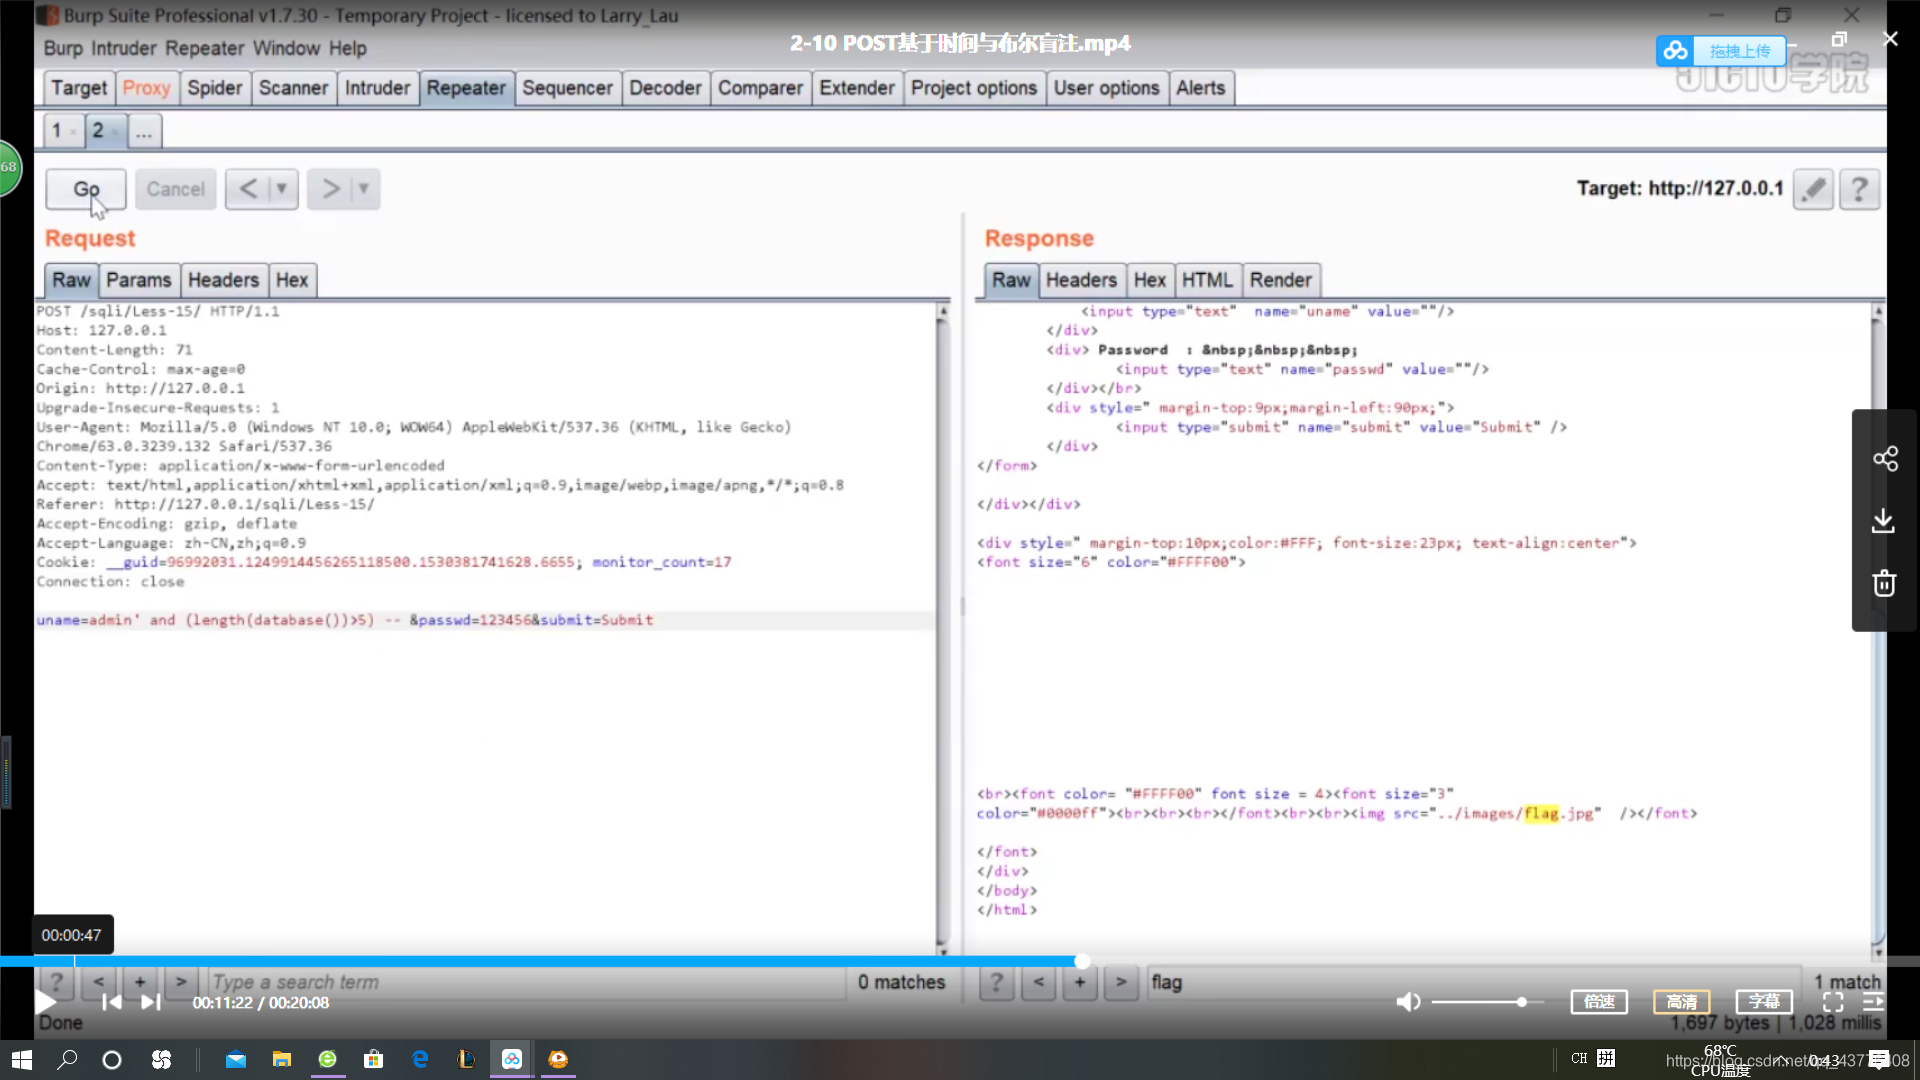This screenshot has height=1080, width=1920.
Task: Expand the back navigation dropdown arrow
Action: 280,189
